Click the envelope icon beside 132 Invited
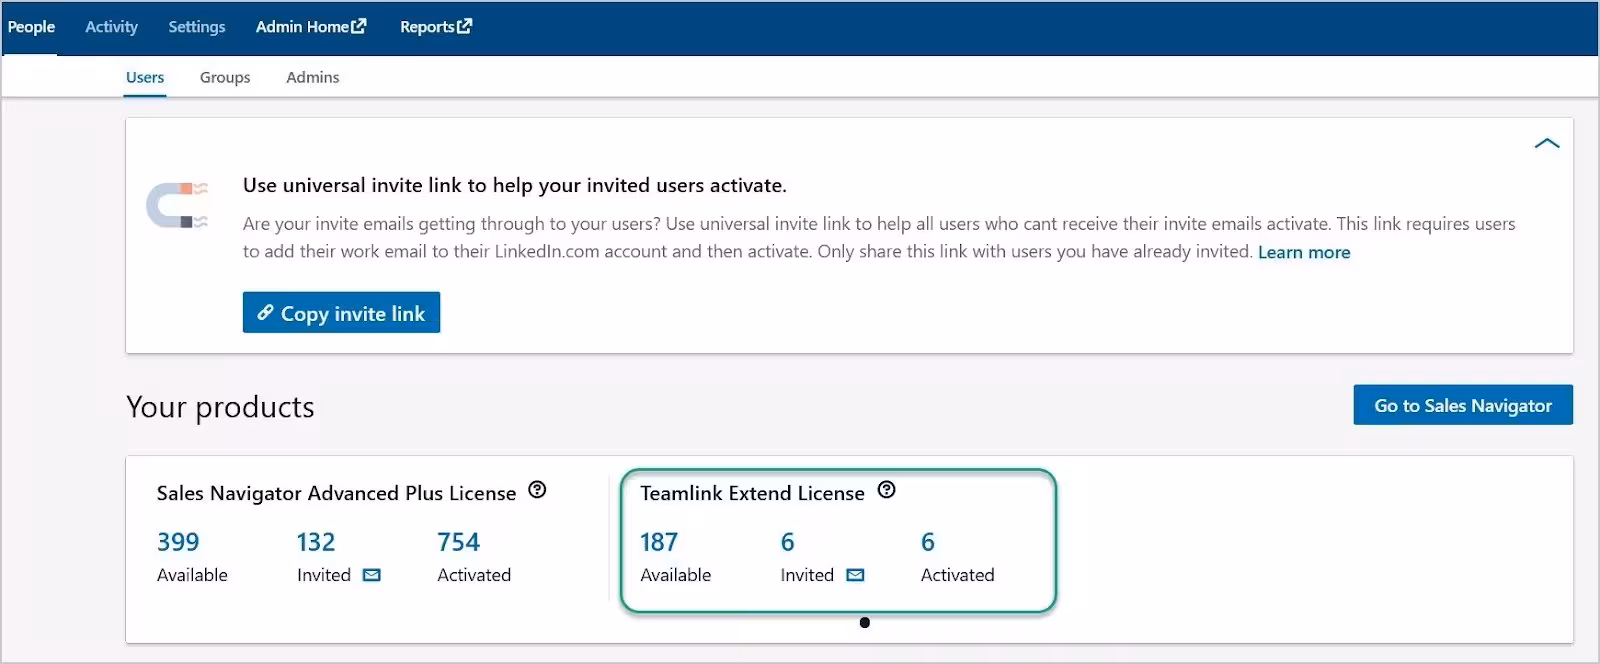Image resolution: width=1600 pixels, height=664 pixels. [x=372, y=575]
